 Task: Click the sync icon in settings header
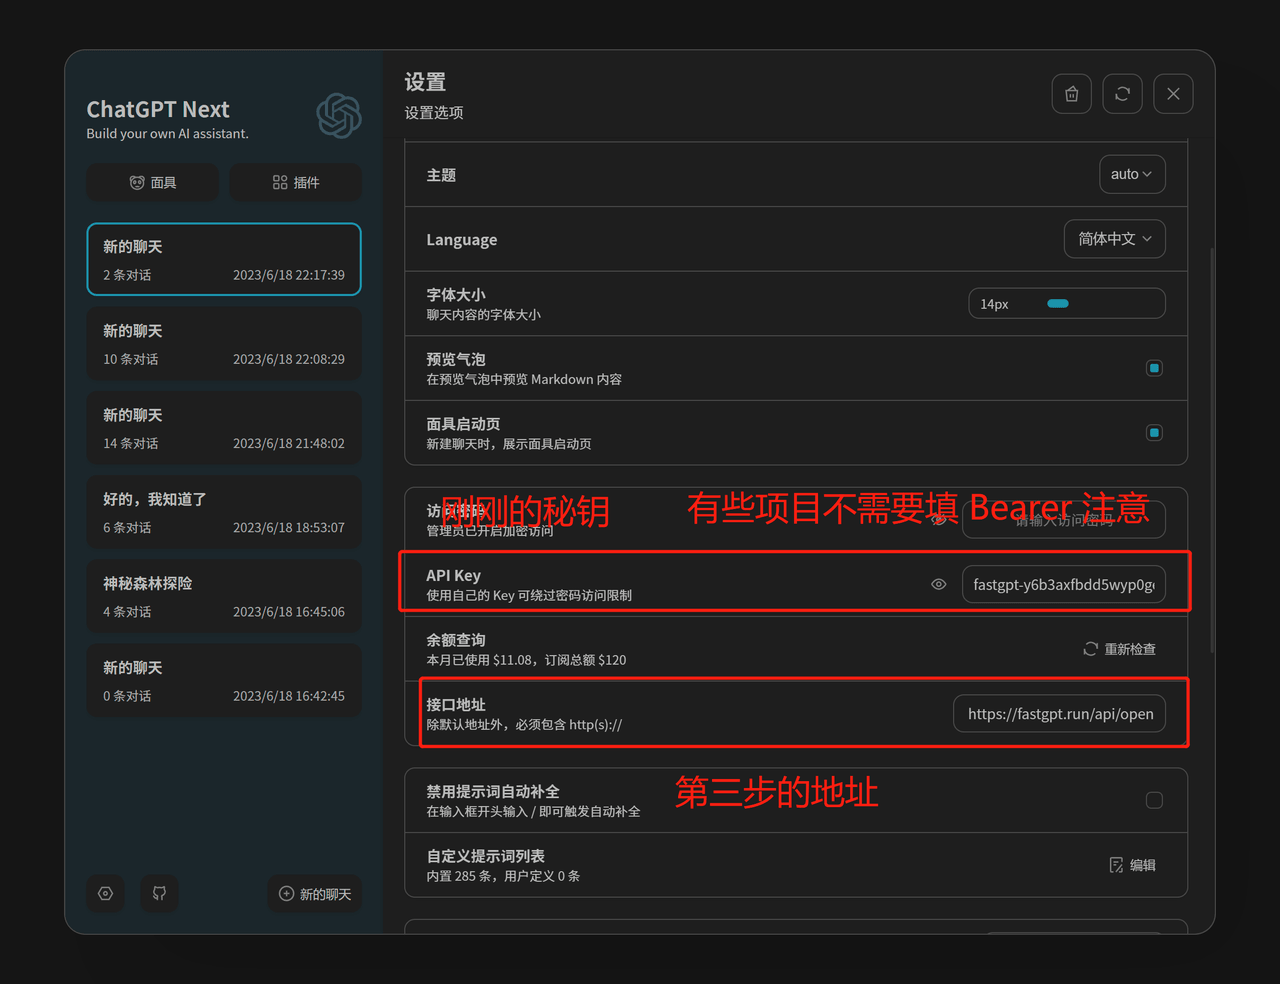[1122, 93]
